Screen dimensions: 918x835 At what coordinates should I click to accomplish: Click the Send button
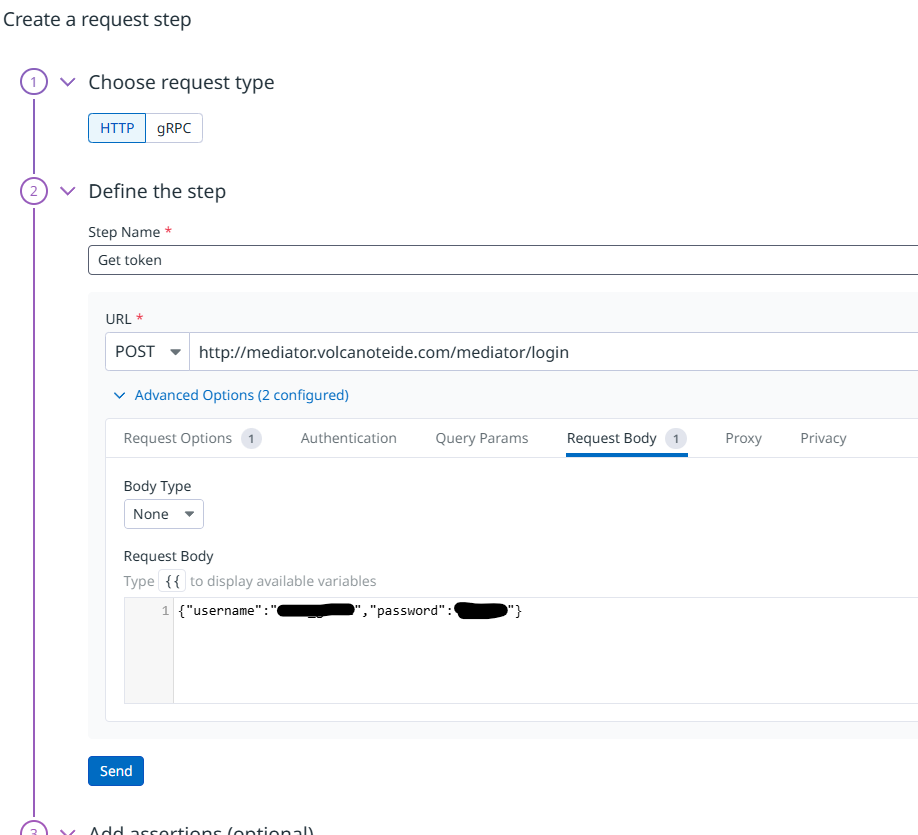point(116,771)
